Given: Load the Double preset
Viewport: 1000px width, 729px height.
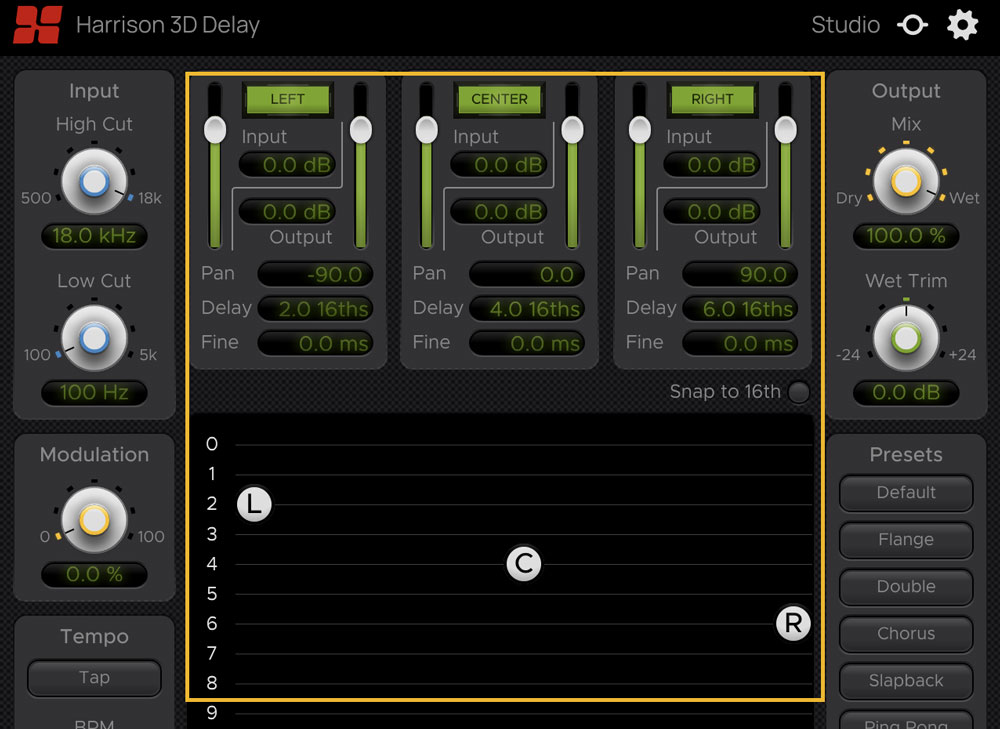Looking at the screenshot, I should (906, 587).
